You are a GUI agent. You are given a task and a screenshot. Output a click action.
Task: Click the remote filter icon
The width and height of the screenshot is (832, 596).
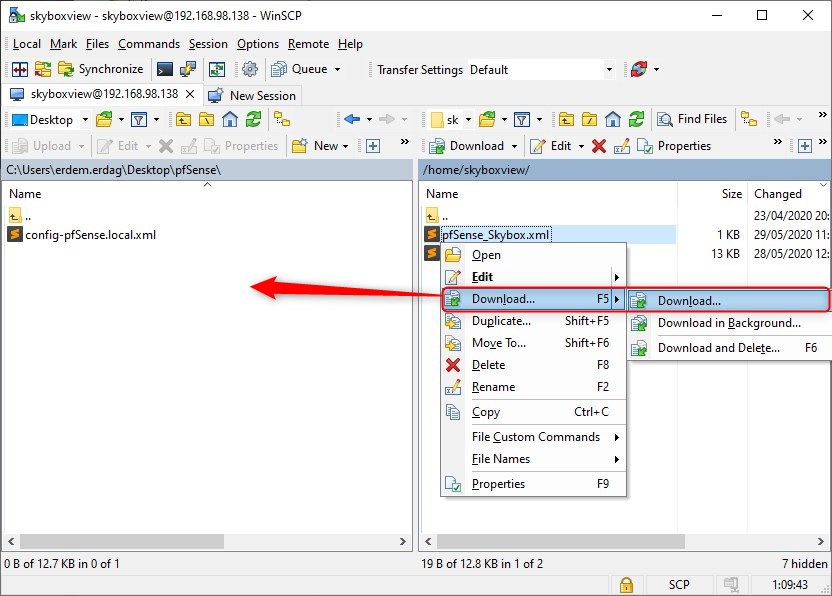522,119
